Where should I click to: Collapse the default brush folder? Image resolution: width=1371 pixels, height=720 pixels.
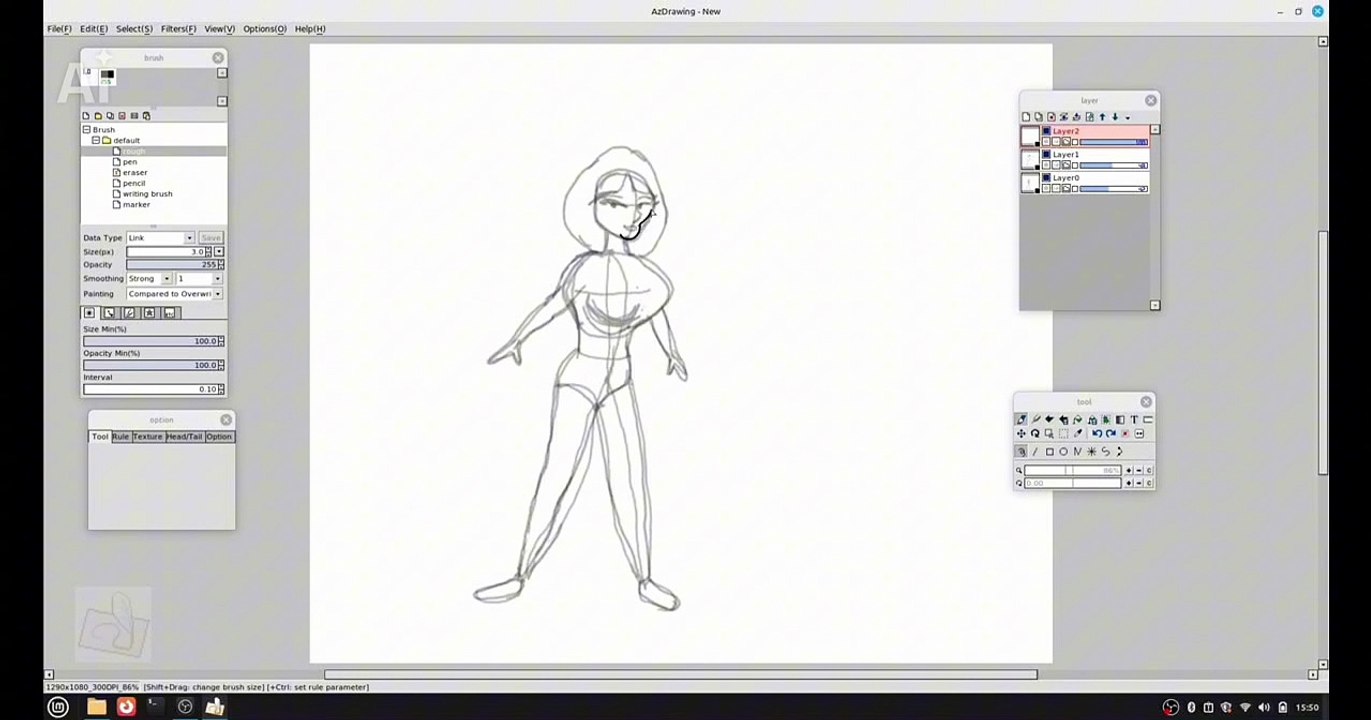pyautogui.click(x=96, y=141)
